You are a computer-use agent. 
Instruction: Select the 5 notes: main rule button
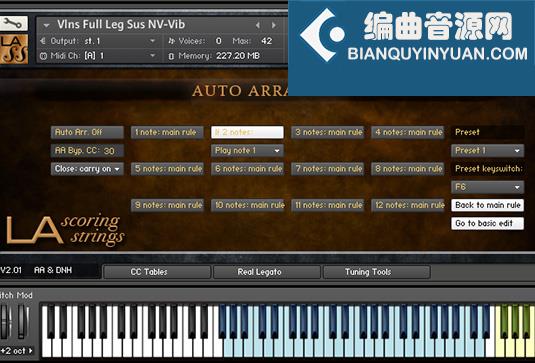(167, 169)
